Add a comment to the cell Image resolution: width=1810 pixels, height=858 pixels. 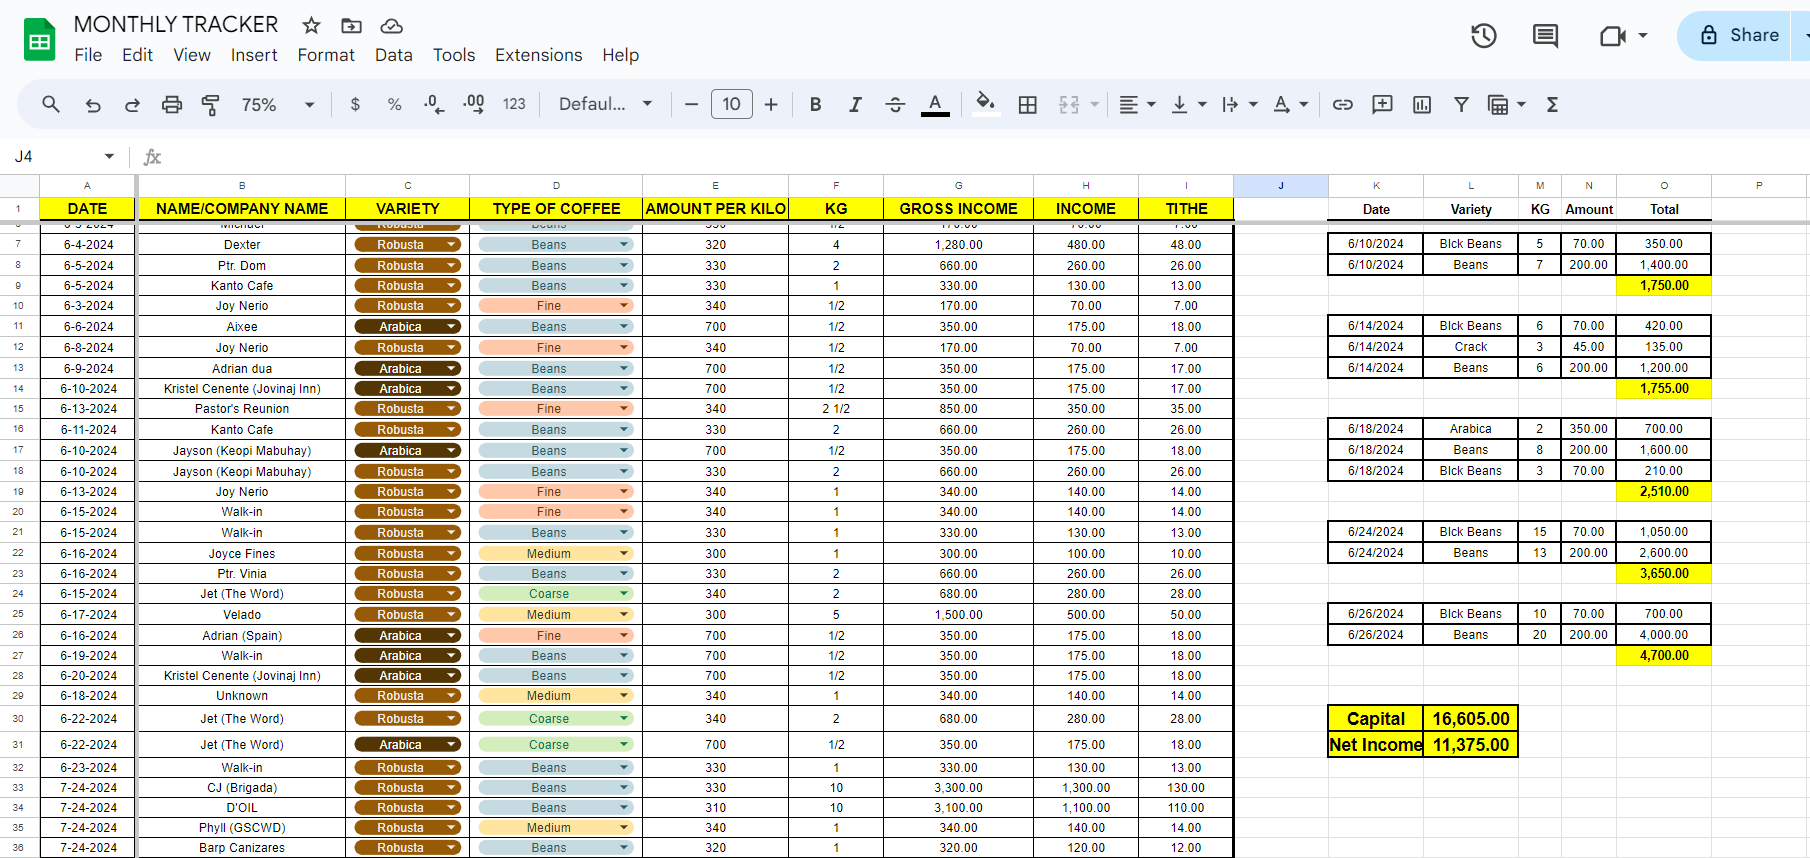(1382, 104)
